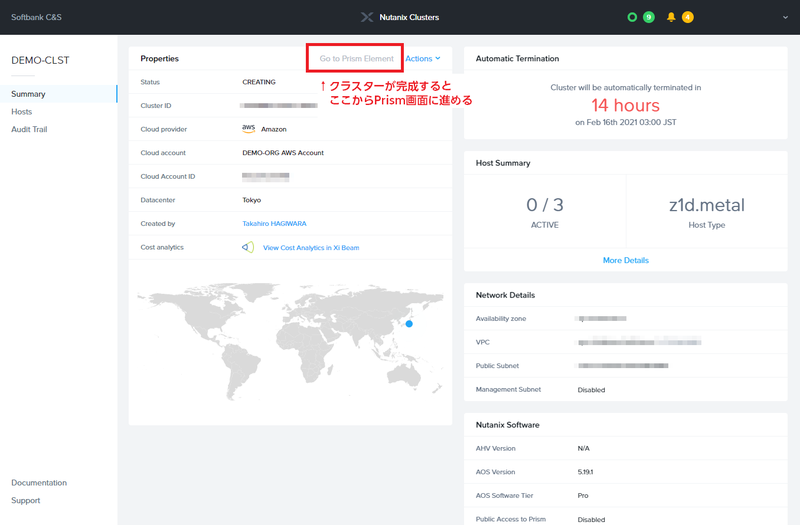This screenshot has height=525, width=800.
Task: Click the Nutanix X logo icon
Action: point(366,17)
